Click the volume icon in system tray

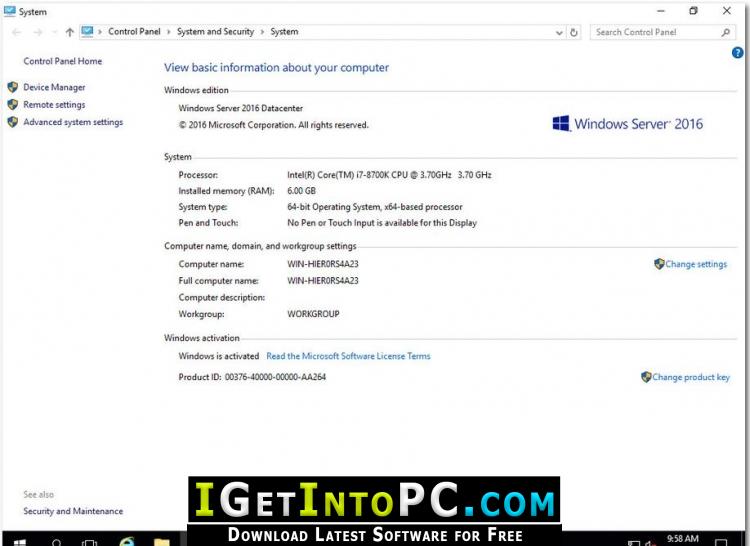[651, 543]
